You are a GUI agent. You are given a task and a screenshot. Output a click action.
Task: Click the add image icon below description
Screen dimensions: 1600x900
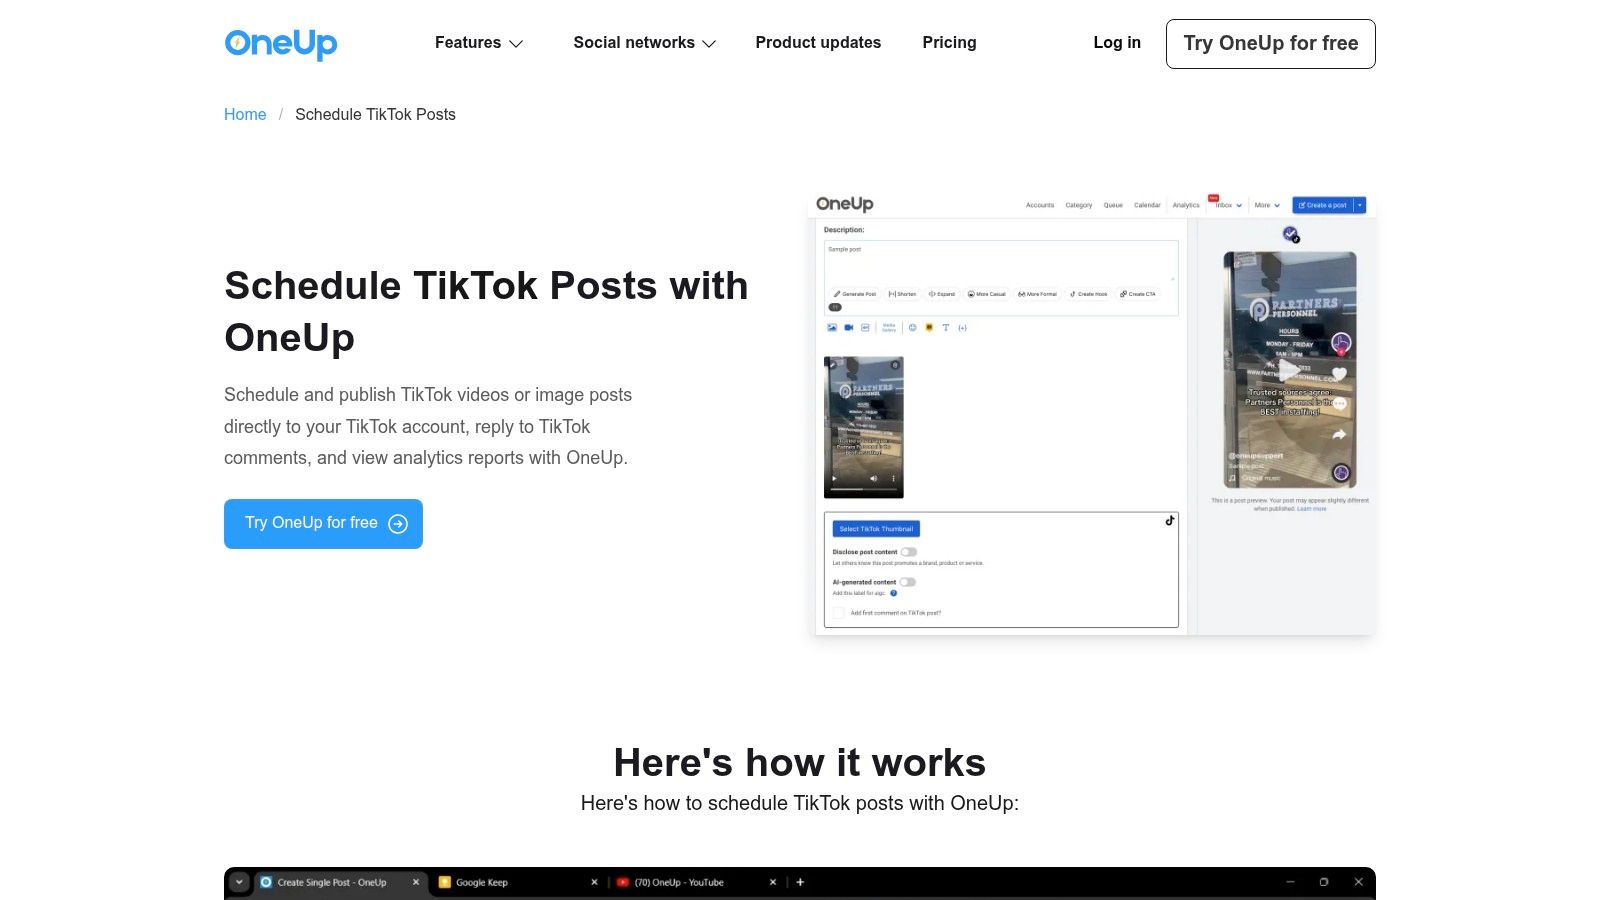832,328
